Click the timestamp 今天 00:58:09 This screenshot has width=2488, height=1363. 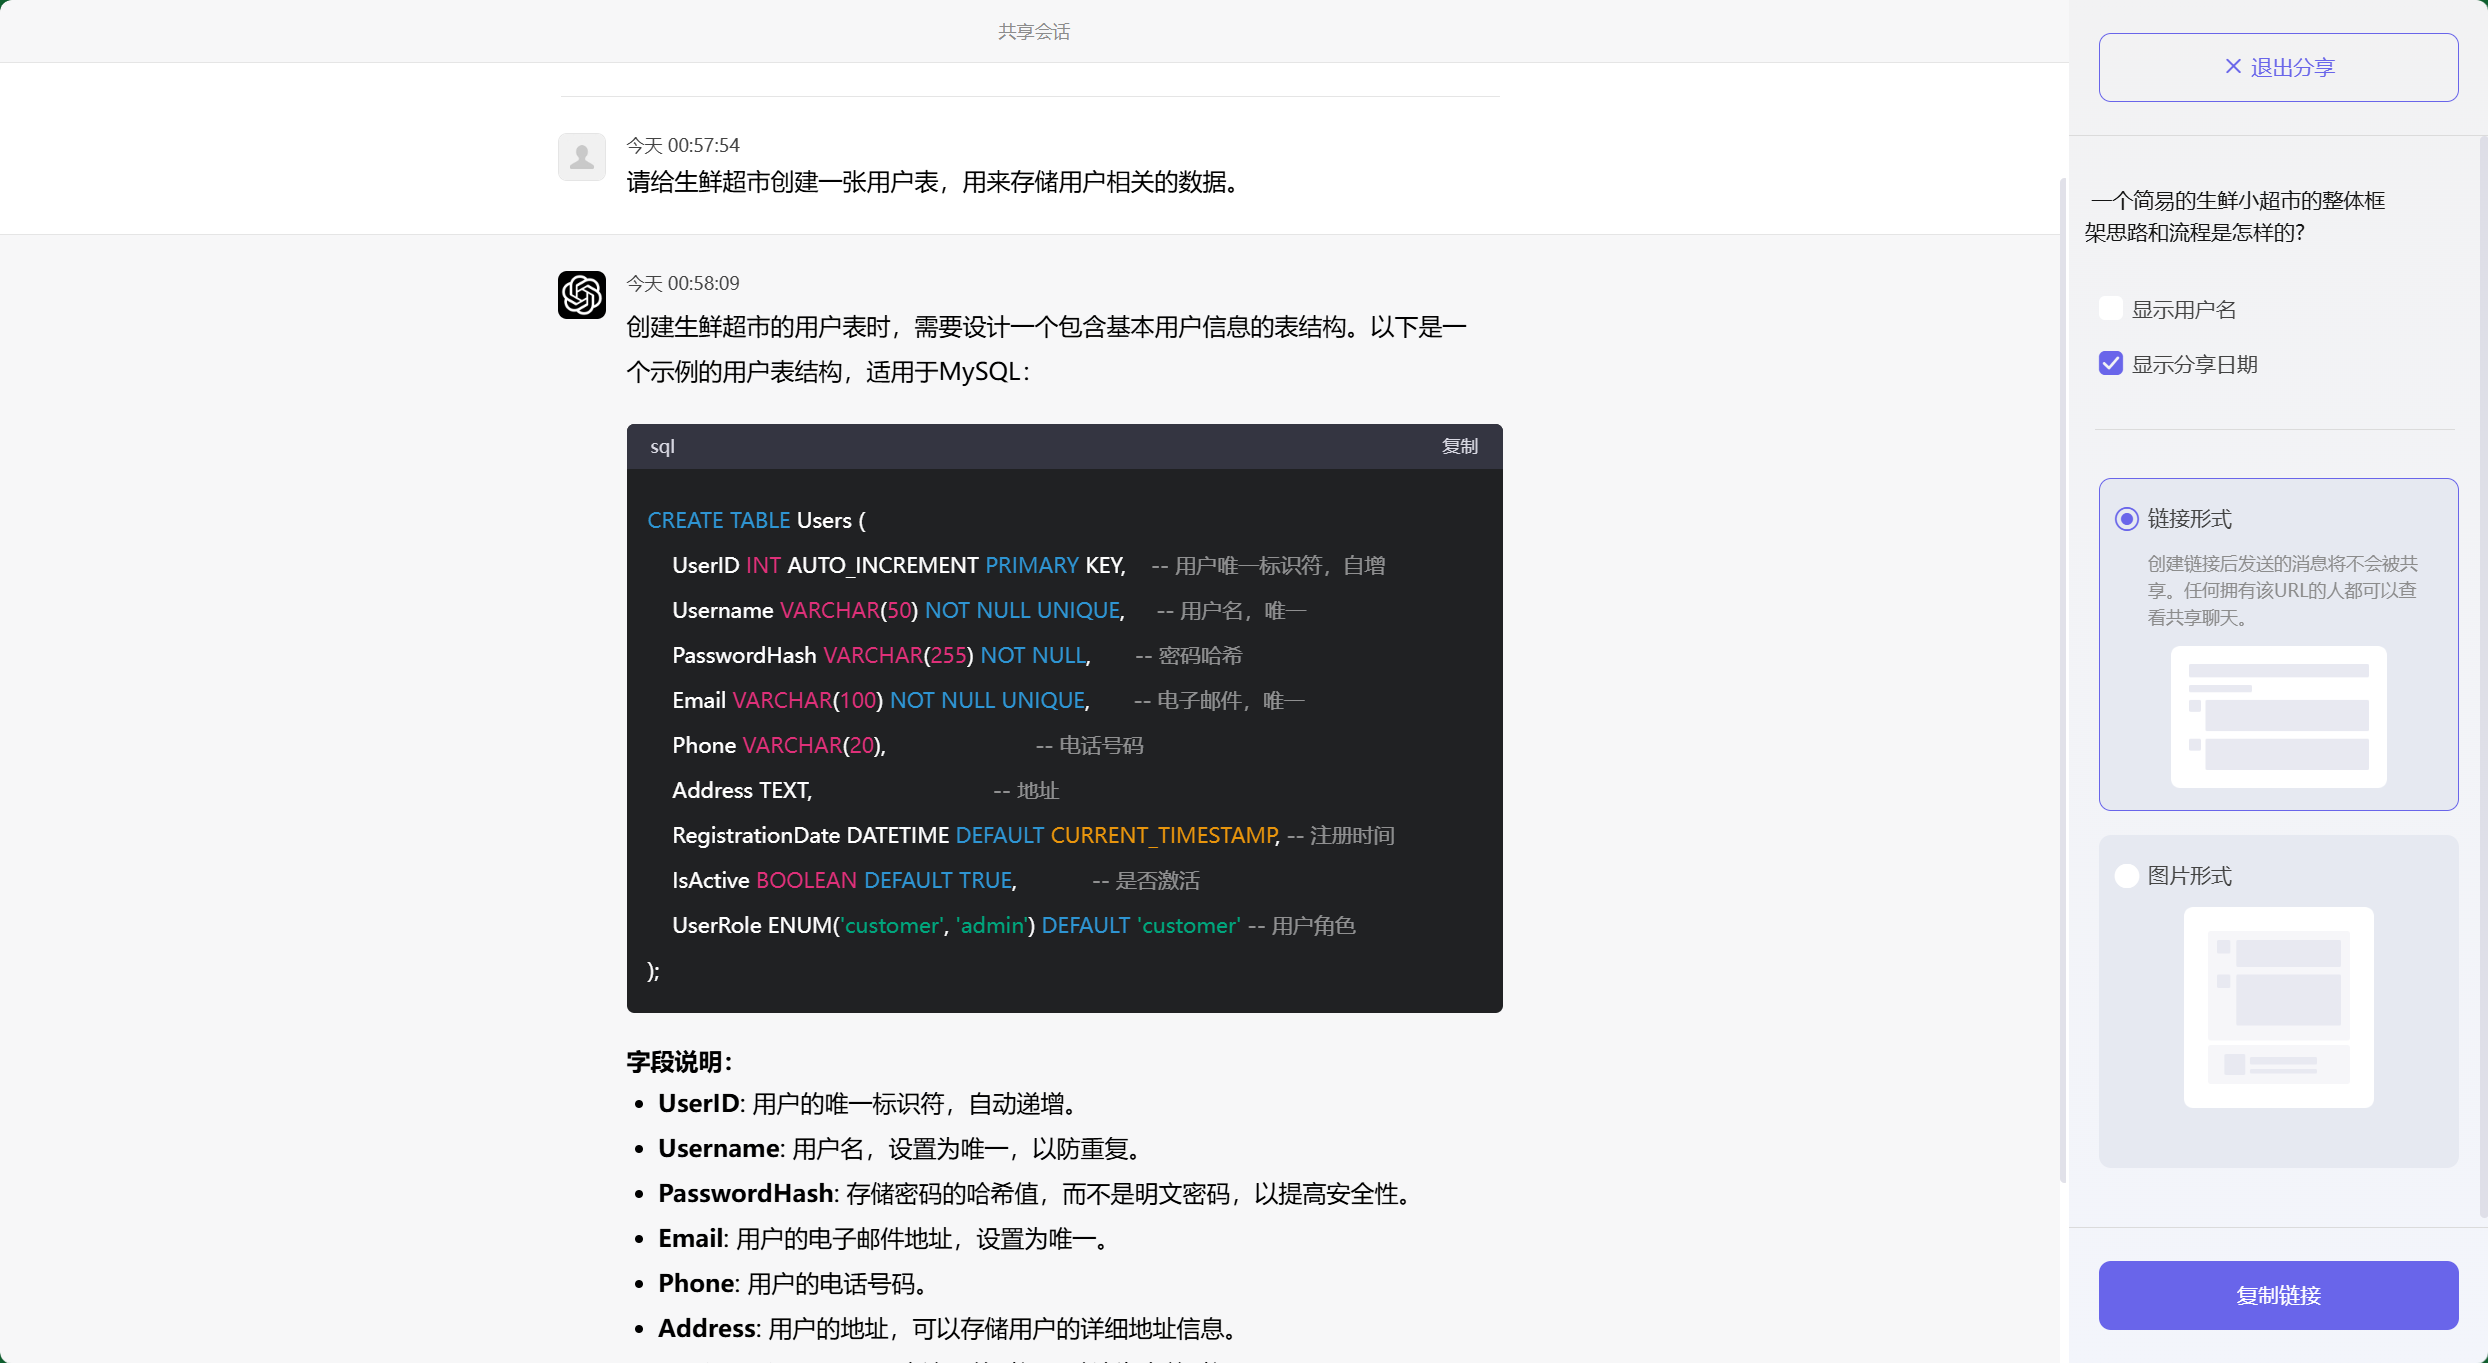coord(682,283)
